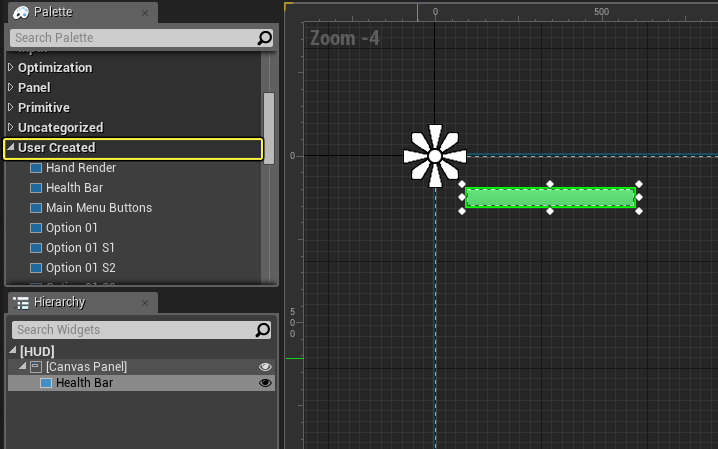Click the Palette list scrollbar thumb
The image size is (718, 449).
pos(269,128)
